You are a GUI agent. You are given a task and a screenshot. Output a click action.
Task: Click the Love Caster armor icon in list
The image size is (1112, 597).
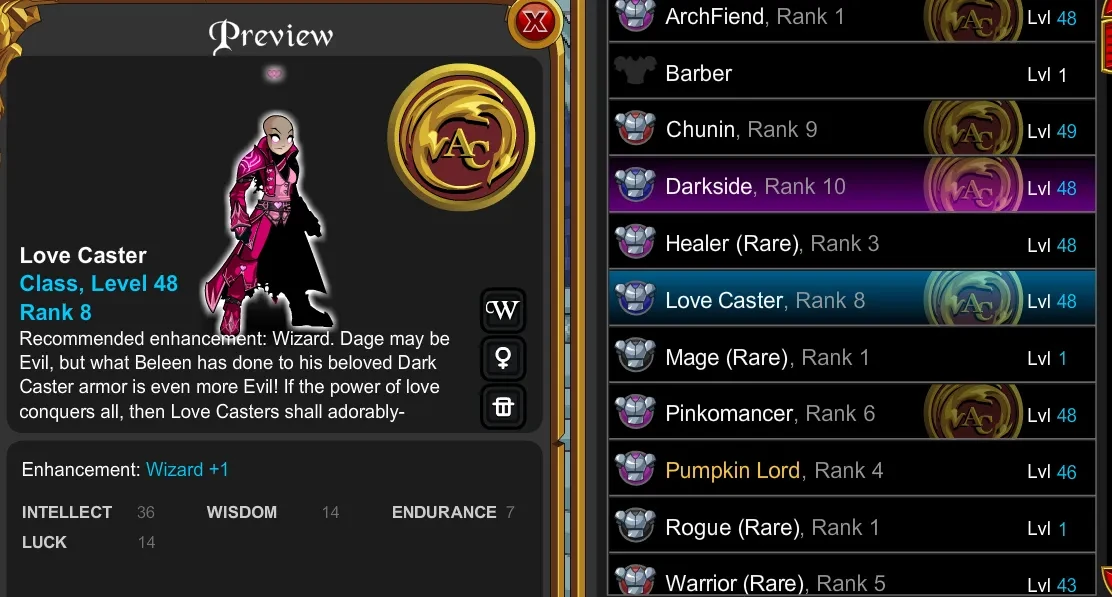click(x=635, y=298)
